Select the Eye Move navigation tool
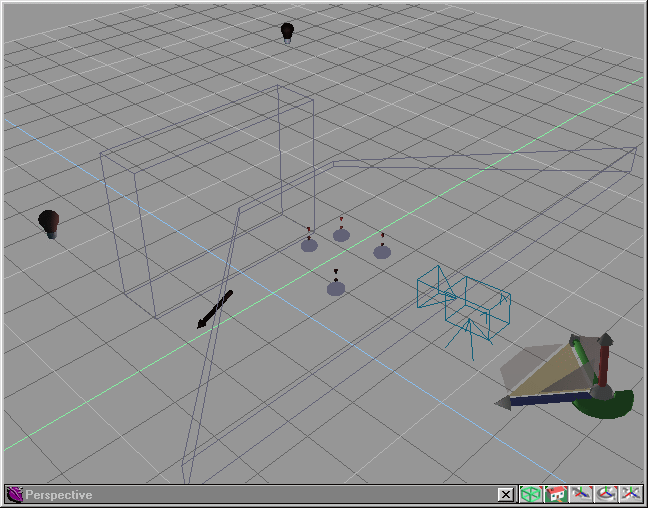648x508 pixels. [581, 494]
